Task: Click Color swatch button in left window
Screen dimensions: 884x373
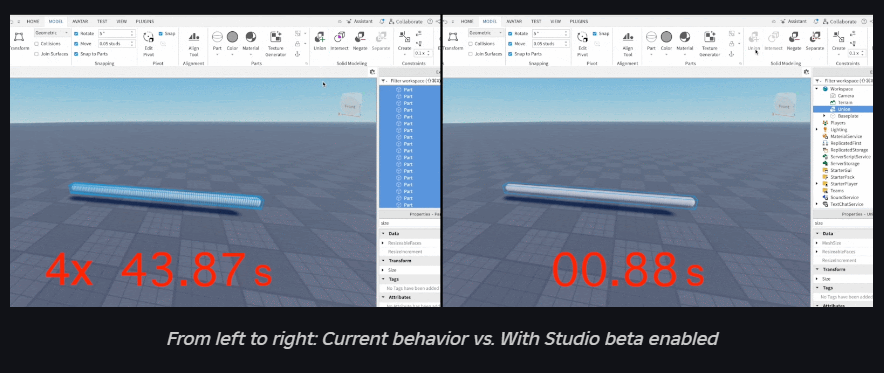Action: click(x=232, y=37)
